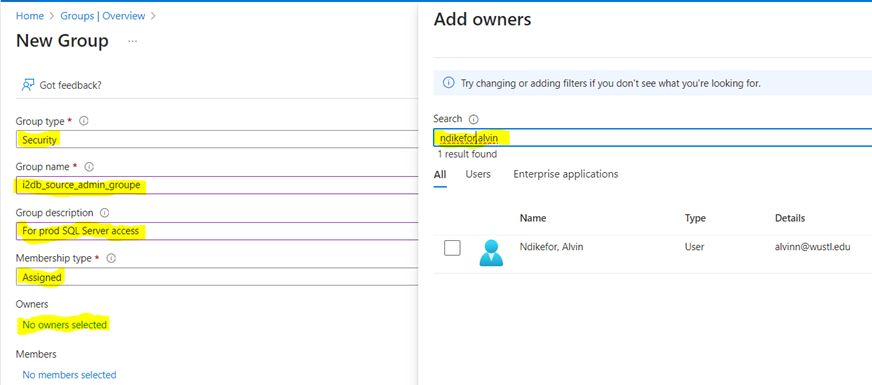Open the ellipsis menu beside New Group
872x385 pixels.
click(132, 41)
